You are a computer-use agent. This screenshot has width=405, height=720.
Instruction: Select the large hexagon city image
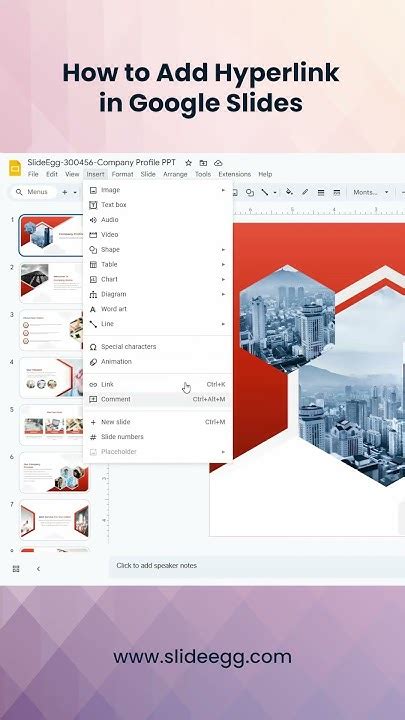[352, 386]
